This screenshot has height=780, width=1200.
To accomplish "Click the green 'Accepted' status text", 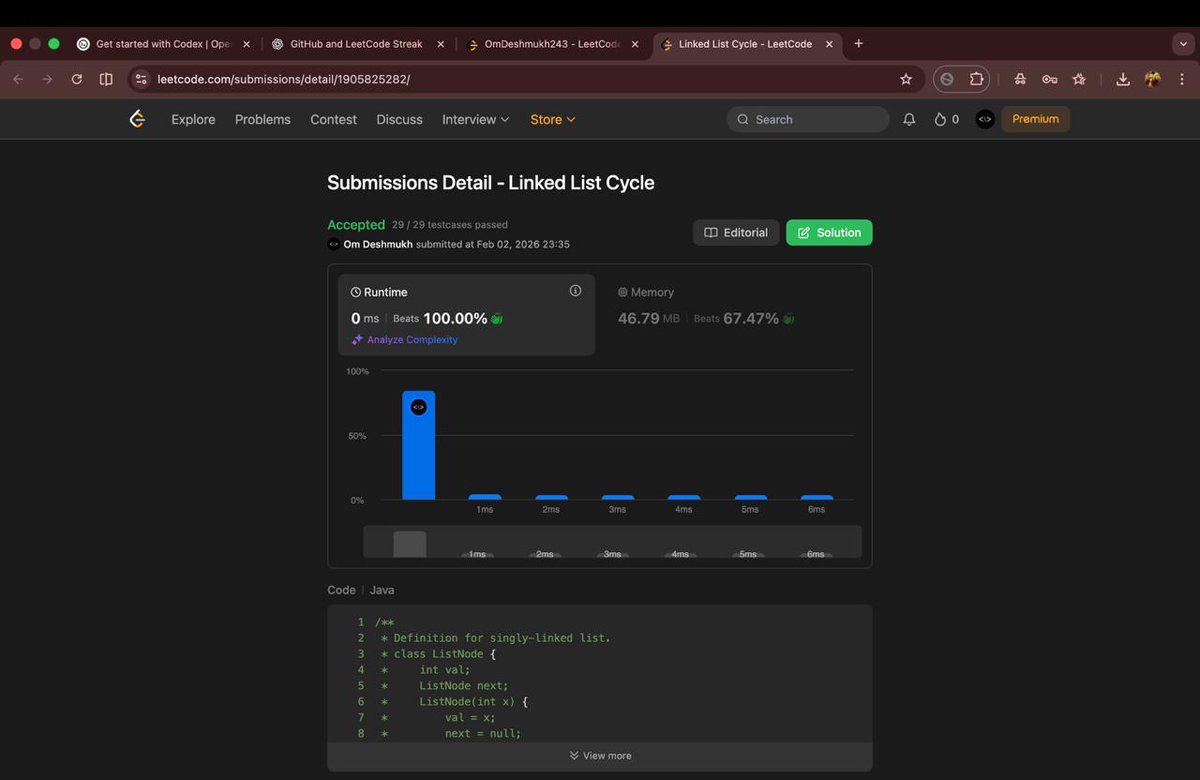I will coord(356,225).
